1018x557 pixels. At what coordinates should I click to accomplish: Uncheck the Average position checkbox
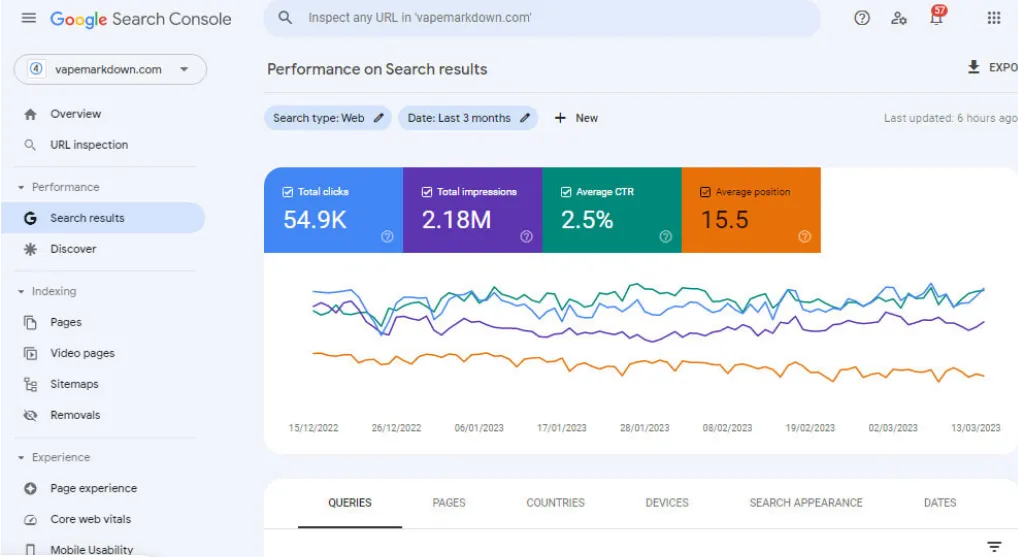point(705,192)
